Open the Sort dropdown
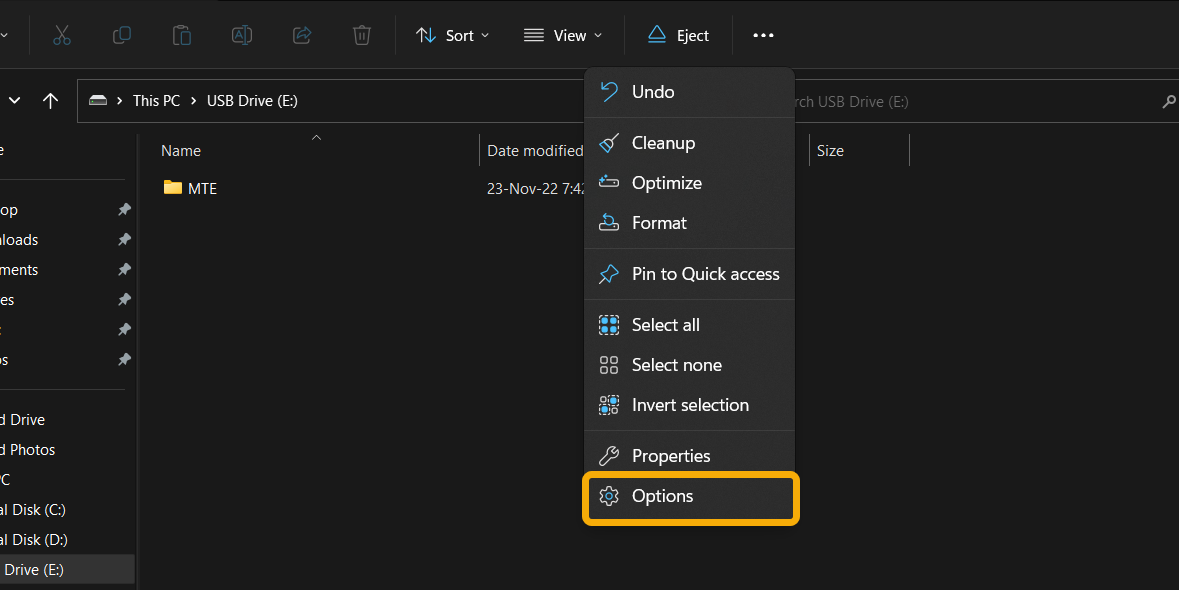The image size is (1179, 590). pos(451,35)
